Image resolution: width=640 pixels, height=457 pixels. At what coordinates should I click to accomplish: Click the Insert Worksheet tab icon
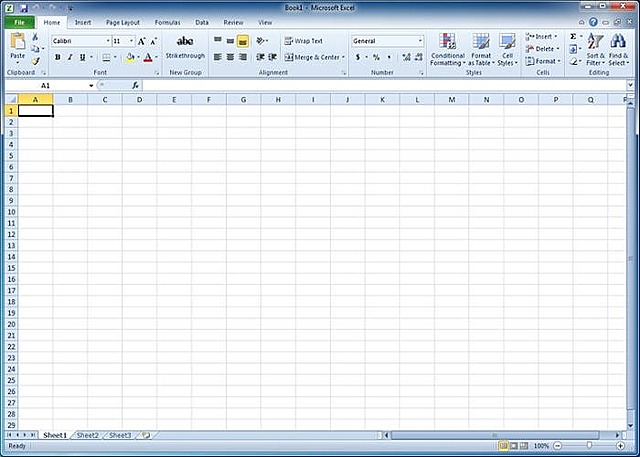[146, 435]
